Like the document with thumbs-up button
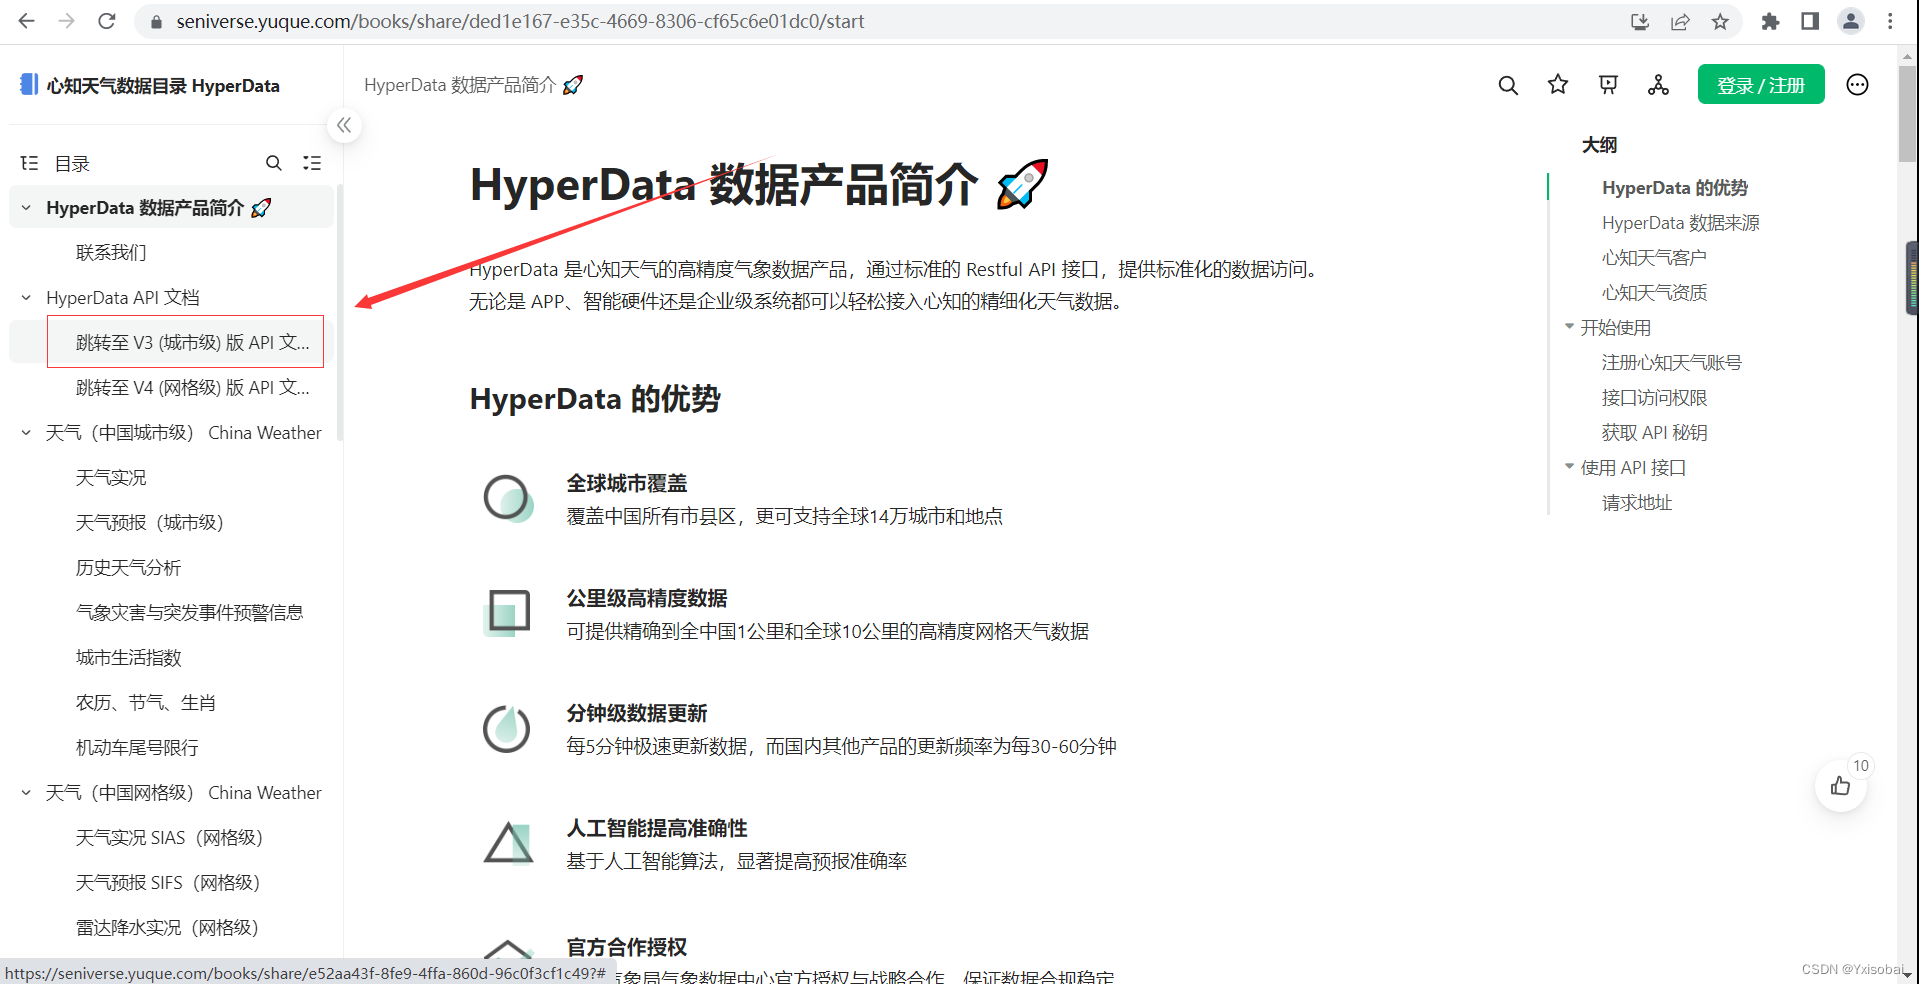1919x984 pixels. point(1840,786)
